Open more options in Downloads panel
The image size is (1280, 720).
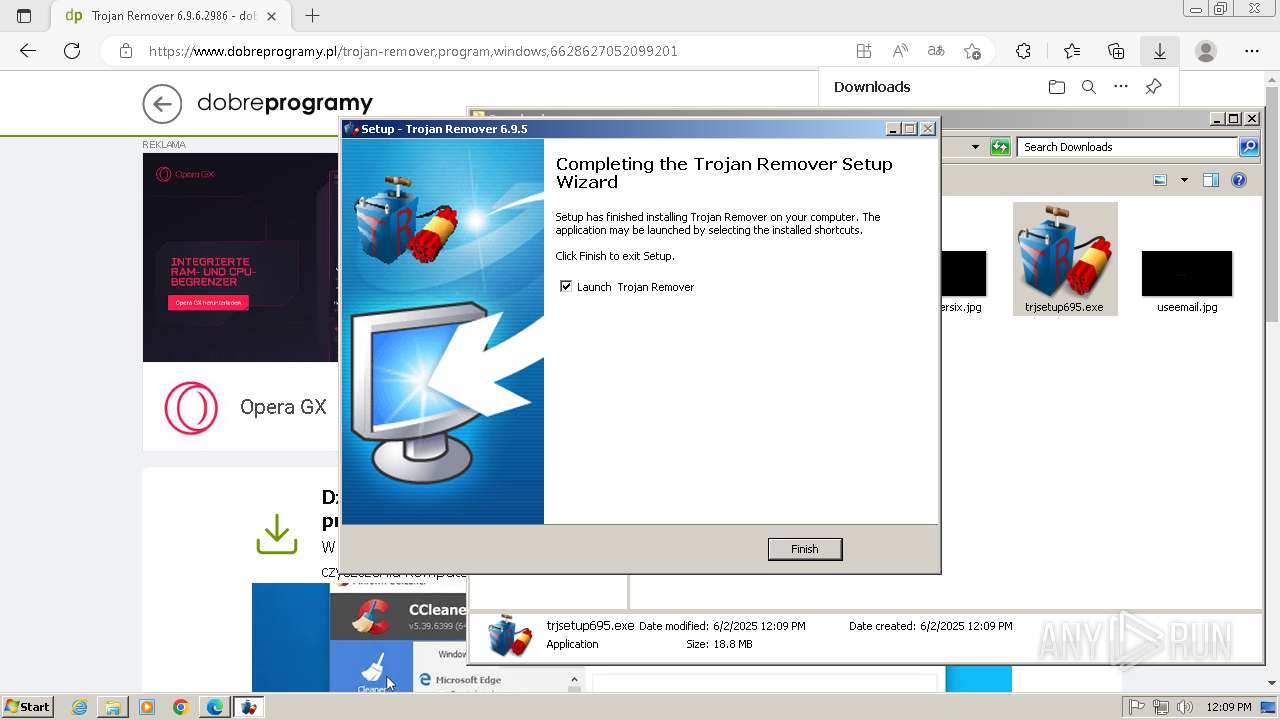coord(1121,87)
